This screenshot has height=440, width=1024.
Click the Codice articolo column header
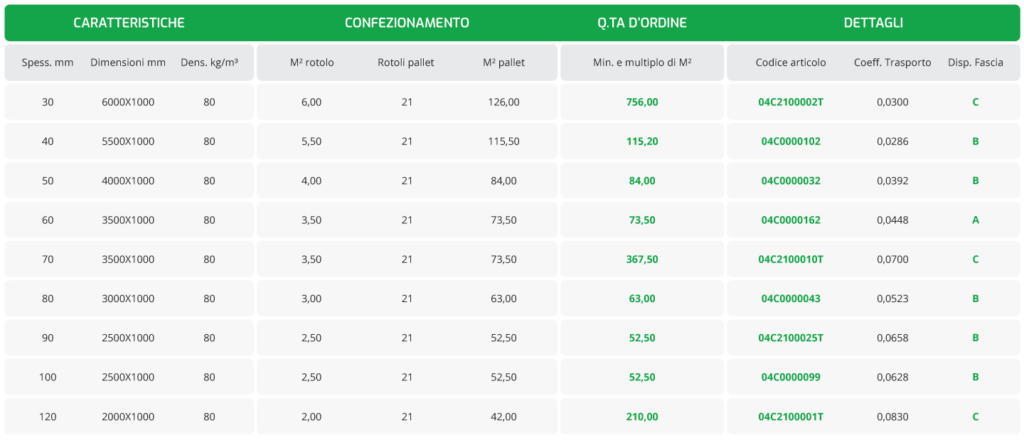[791, 62]
